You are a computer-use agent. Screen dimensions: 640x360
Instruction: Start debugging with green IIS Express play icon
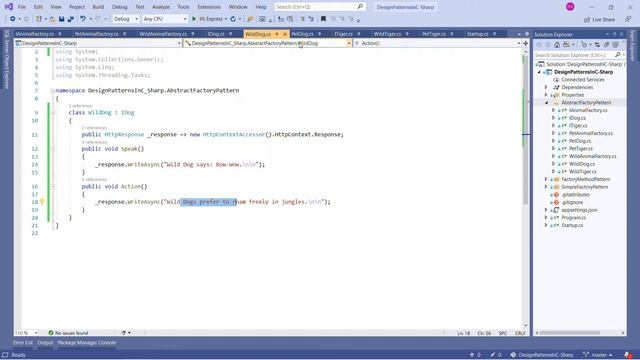tap(194, 19)
